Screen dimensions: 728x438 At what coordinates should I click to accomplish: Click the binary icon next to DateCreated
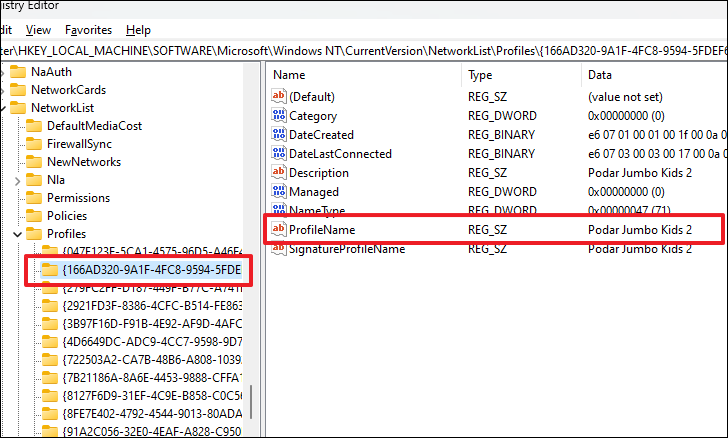point(279,135)
